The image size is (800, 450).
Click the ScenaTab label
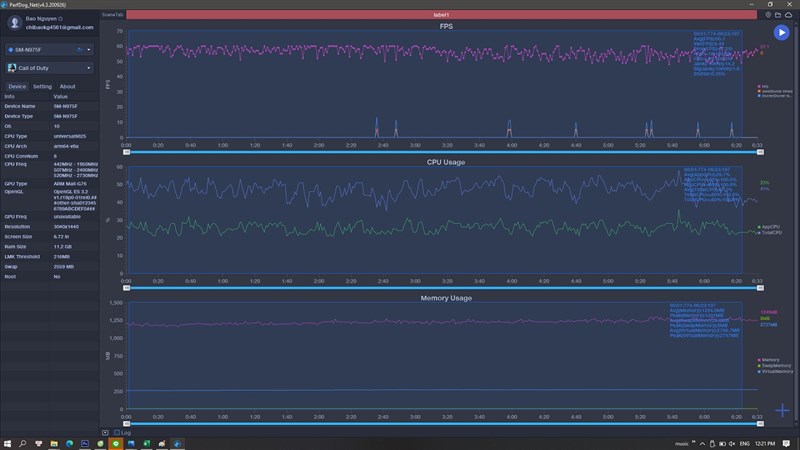pos(112,15)
